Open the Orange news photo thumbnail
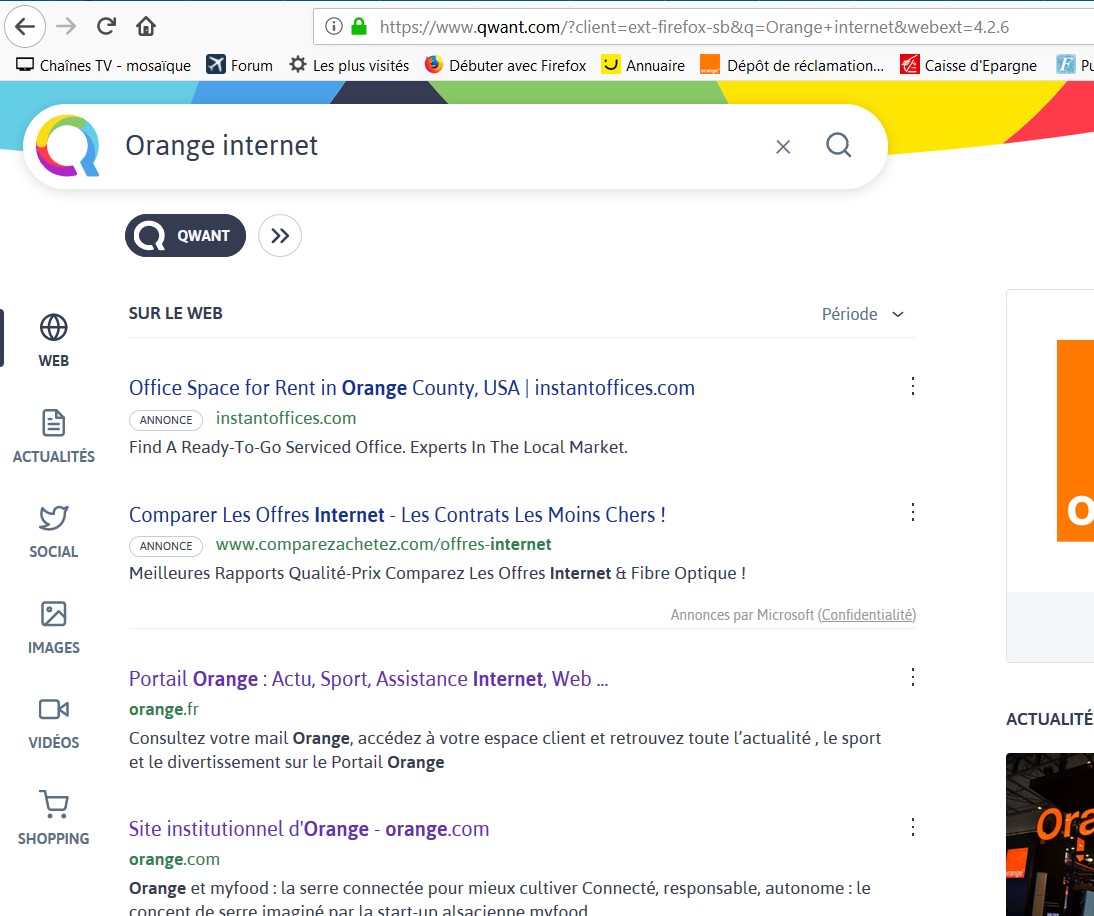1094x916 pixels. [x=1050, y=834]
